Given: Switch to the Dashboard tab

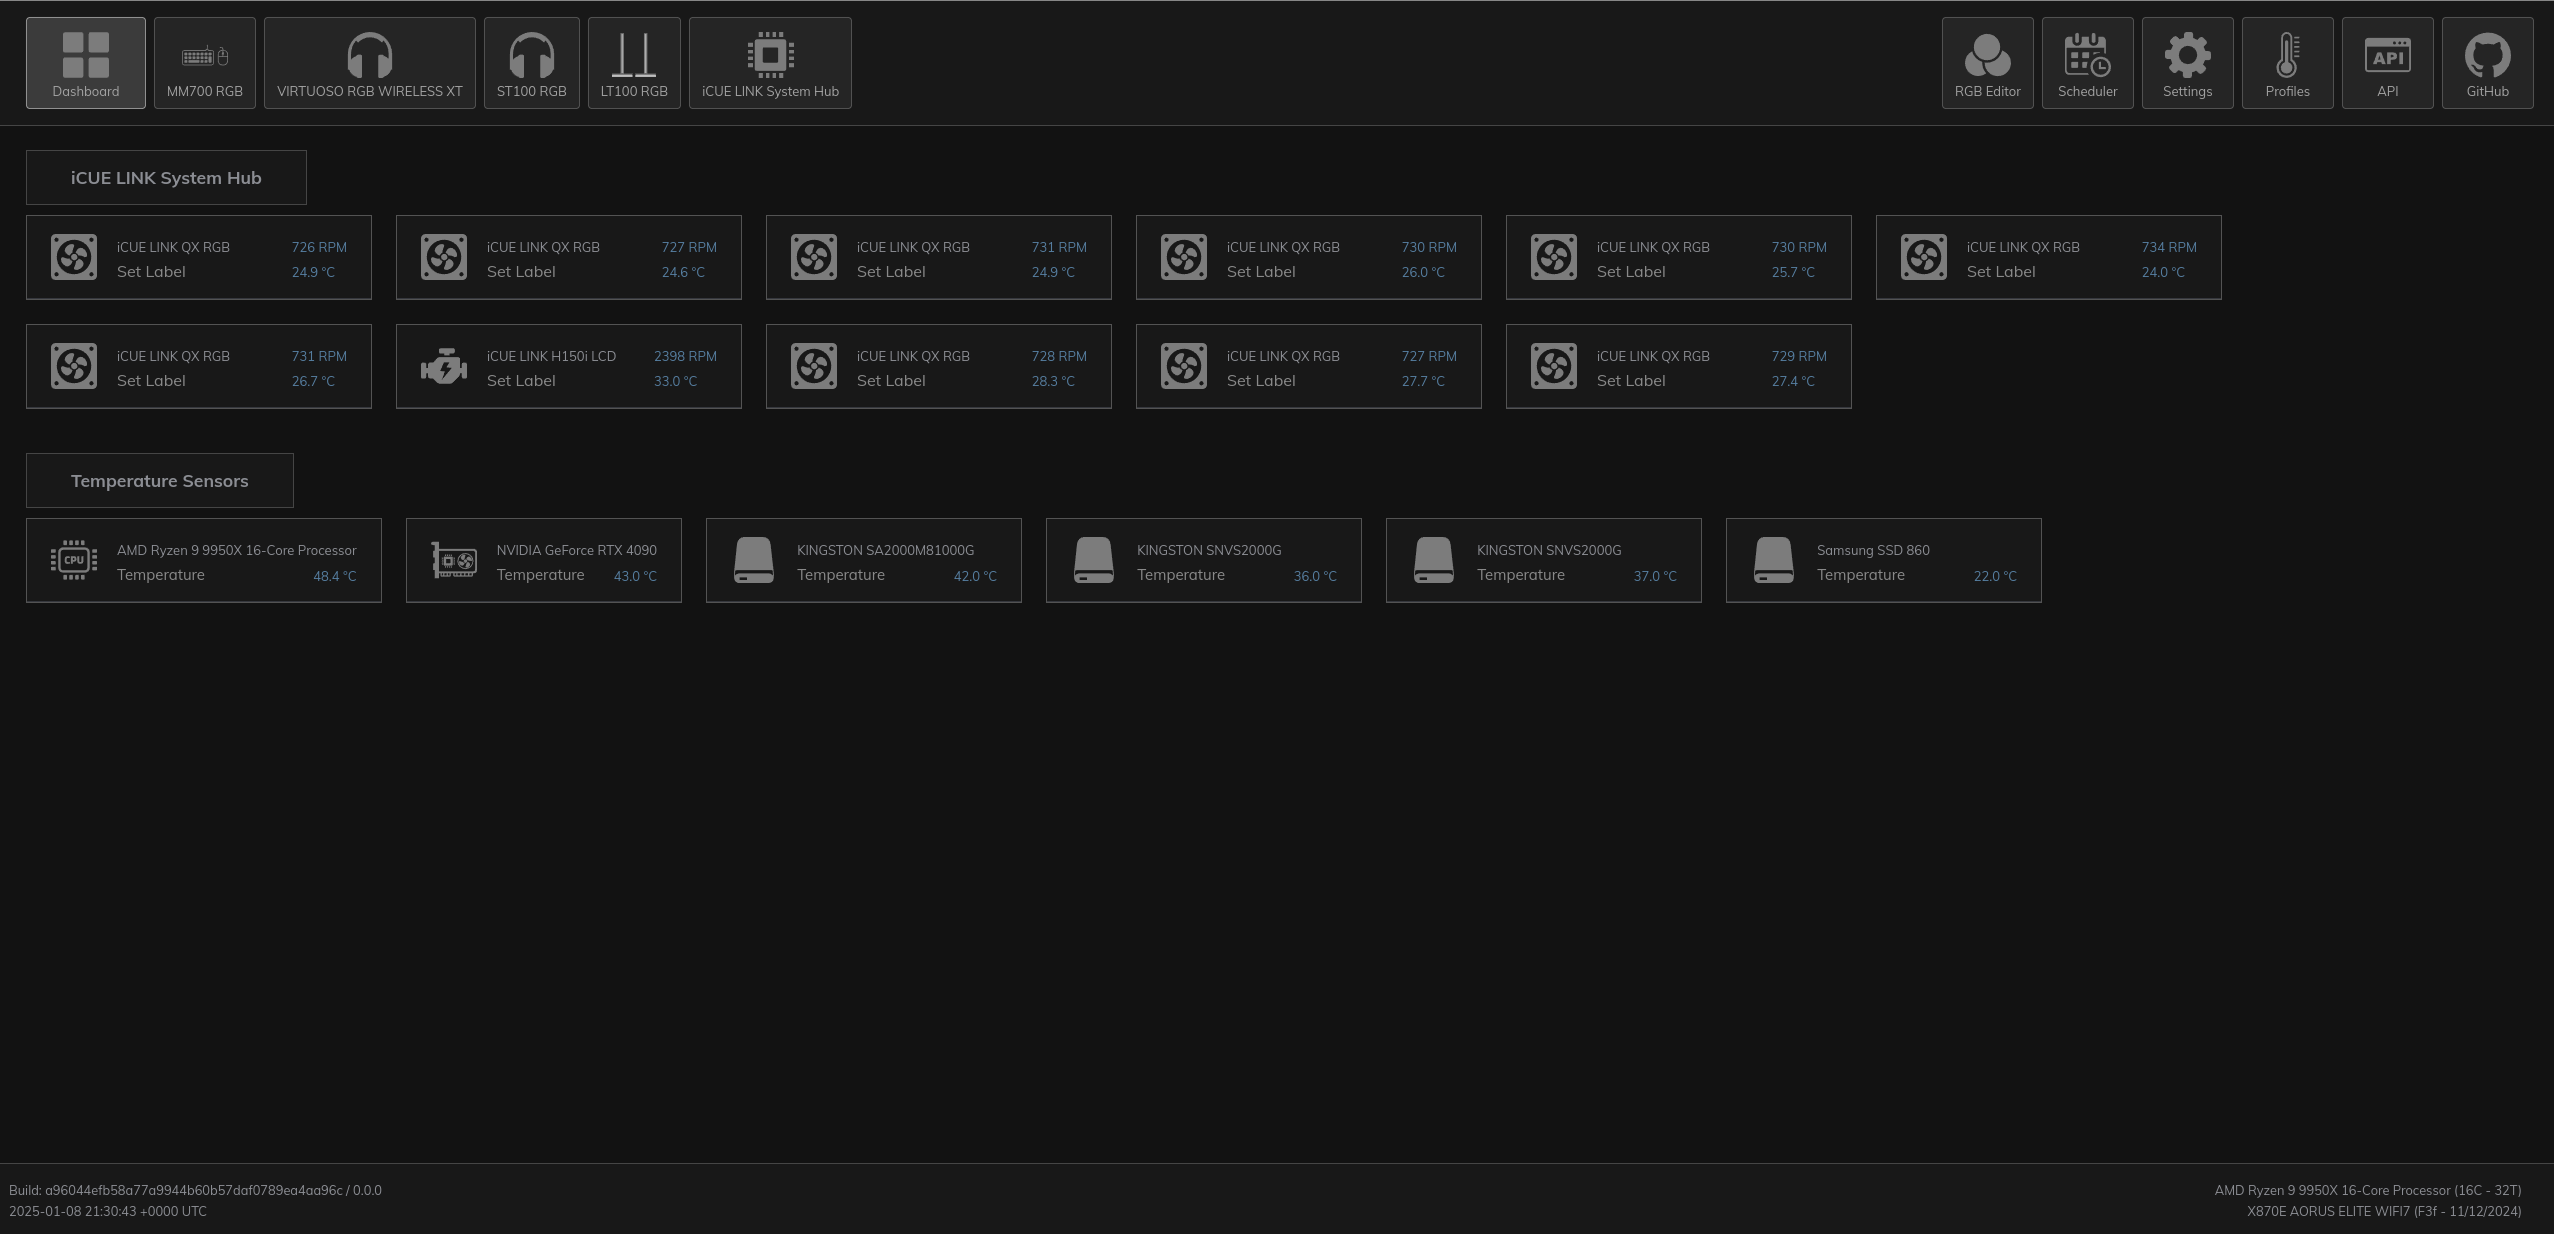Looking at the screenshot, I should pyautogui.click(x=85, y=62).
